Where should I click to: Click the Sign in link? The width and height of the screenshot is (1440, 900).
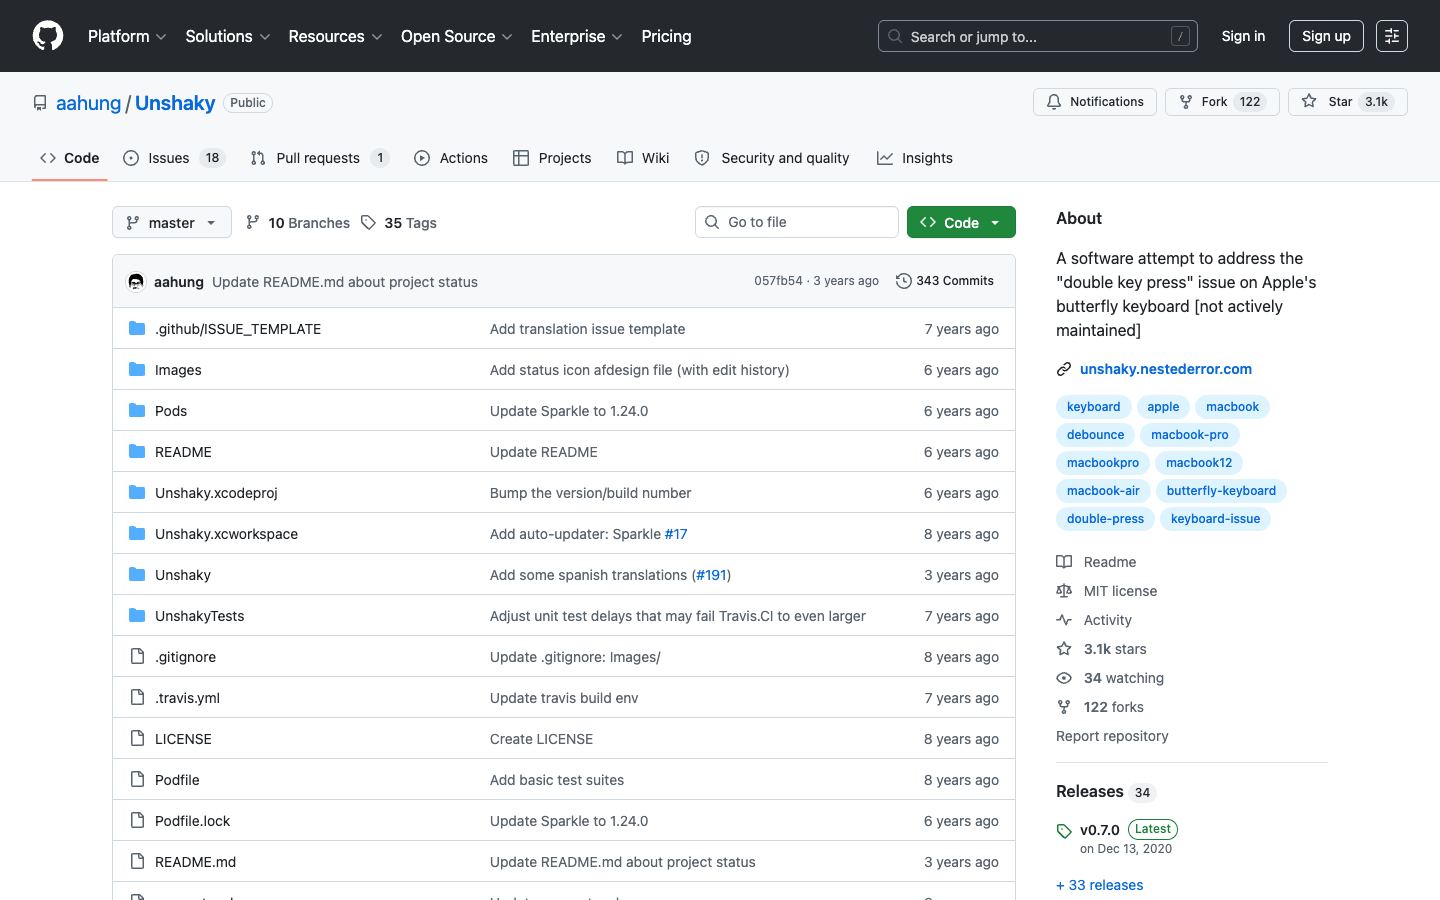point(1243,36)
